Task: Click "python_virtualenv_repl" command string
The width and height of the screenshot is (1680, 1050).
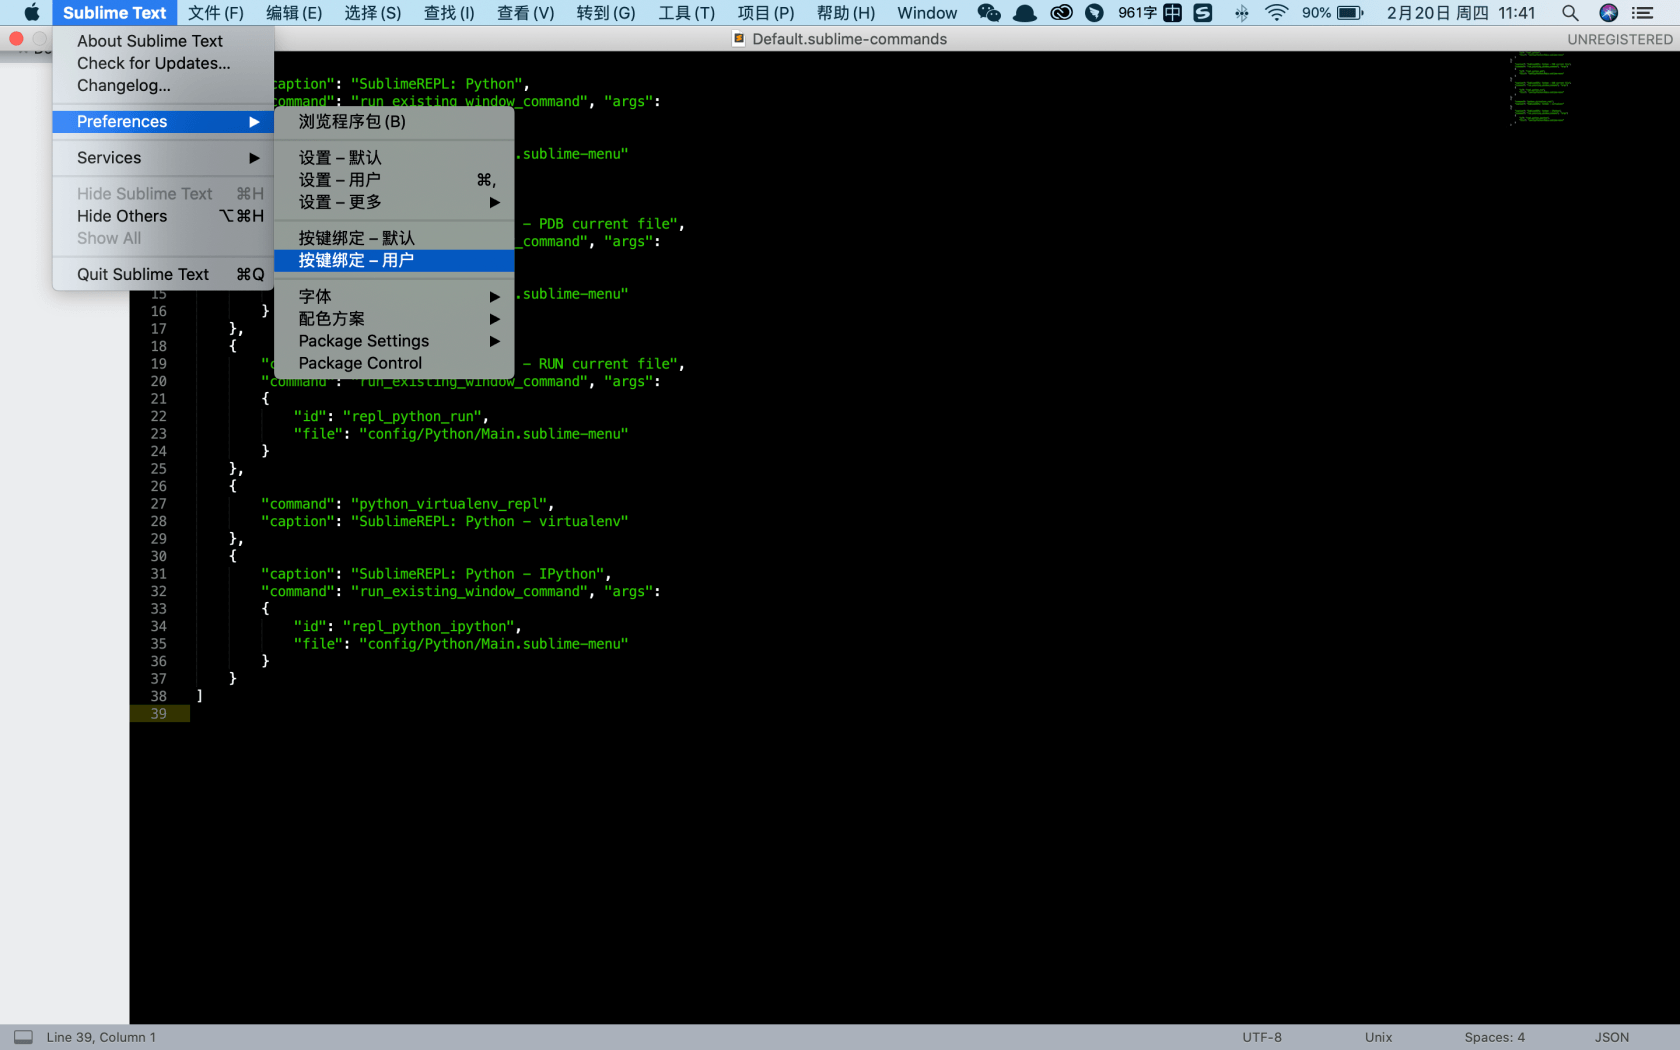Action: point(449,504)
